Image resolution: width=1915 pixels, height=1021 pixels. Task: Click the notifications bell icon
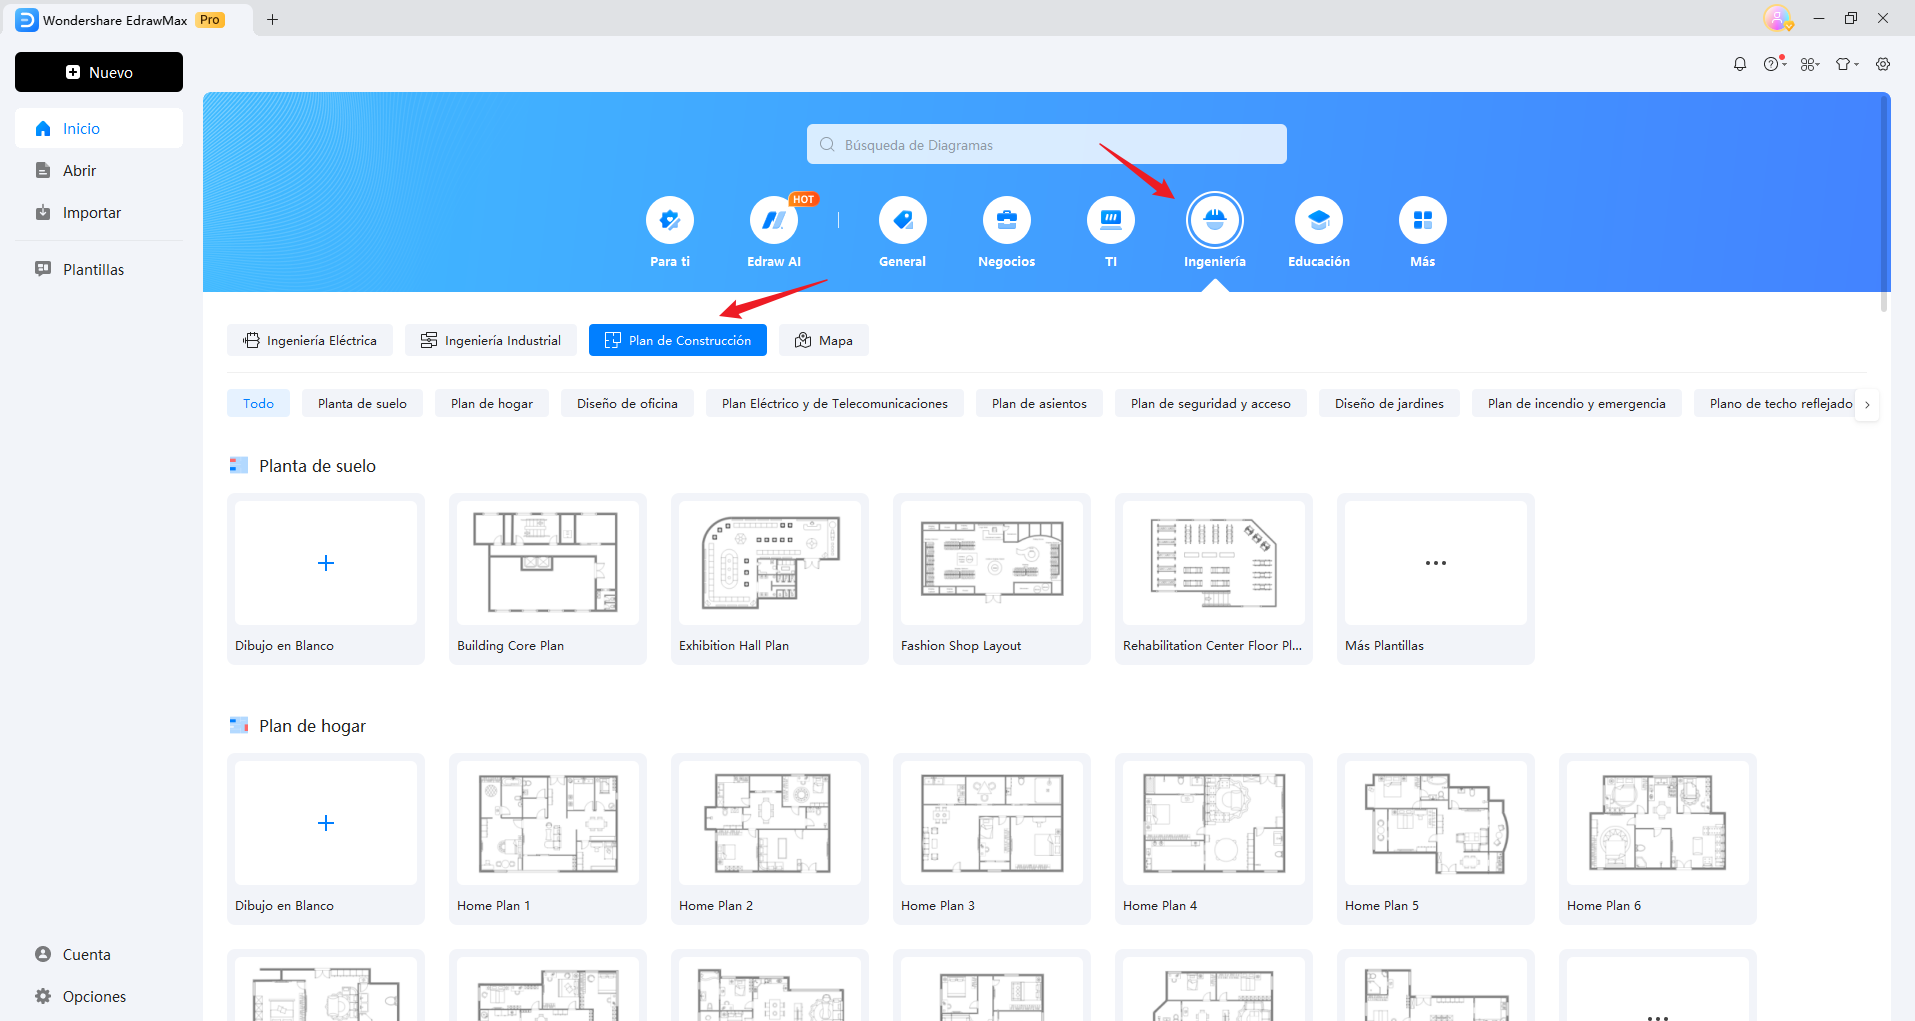tap(1740, 63)
